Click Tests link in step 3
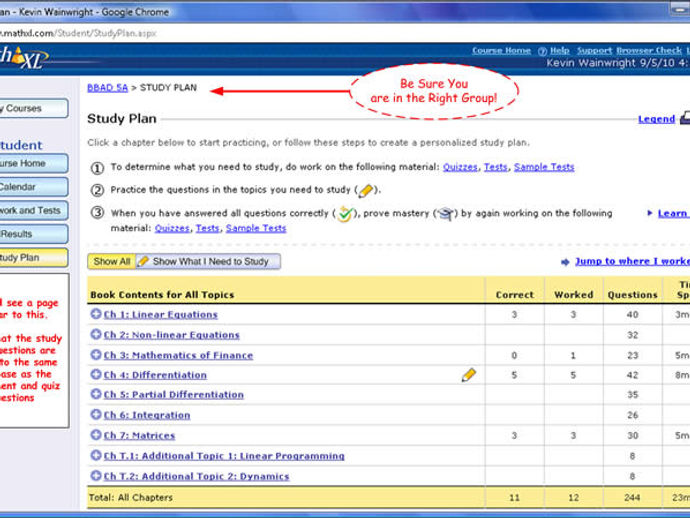The width and height of the screenshot is (690, 518). [x=207, y=228]
